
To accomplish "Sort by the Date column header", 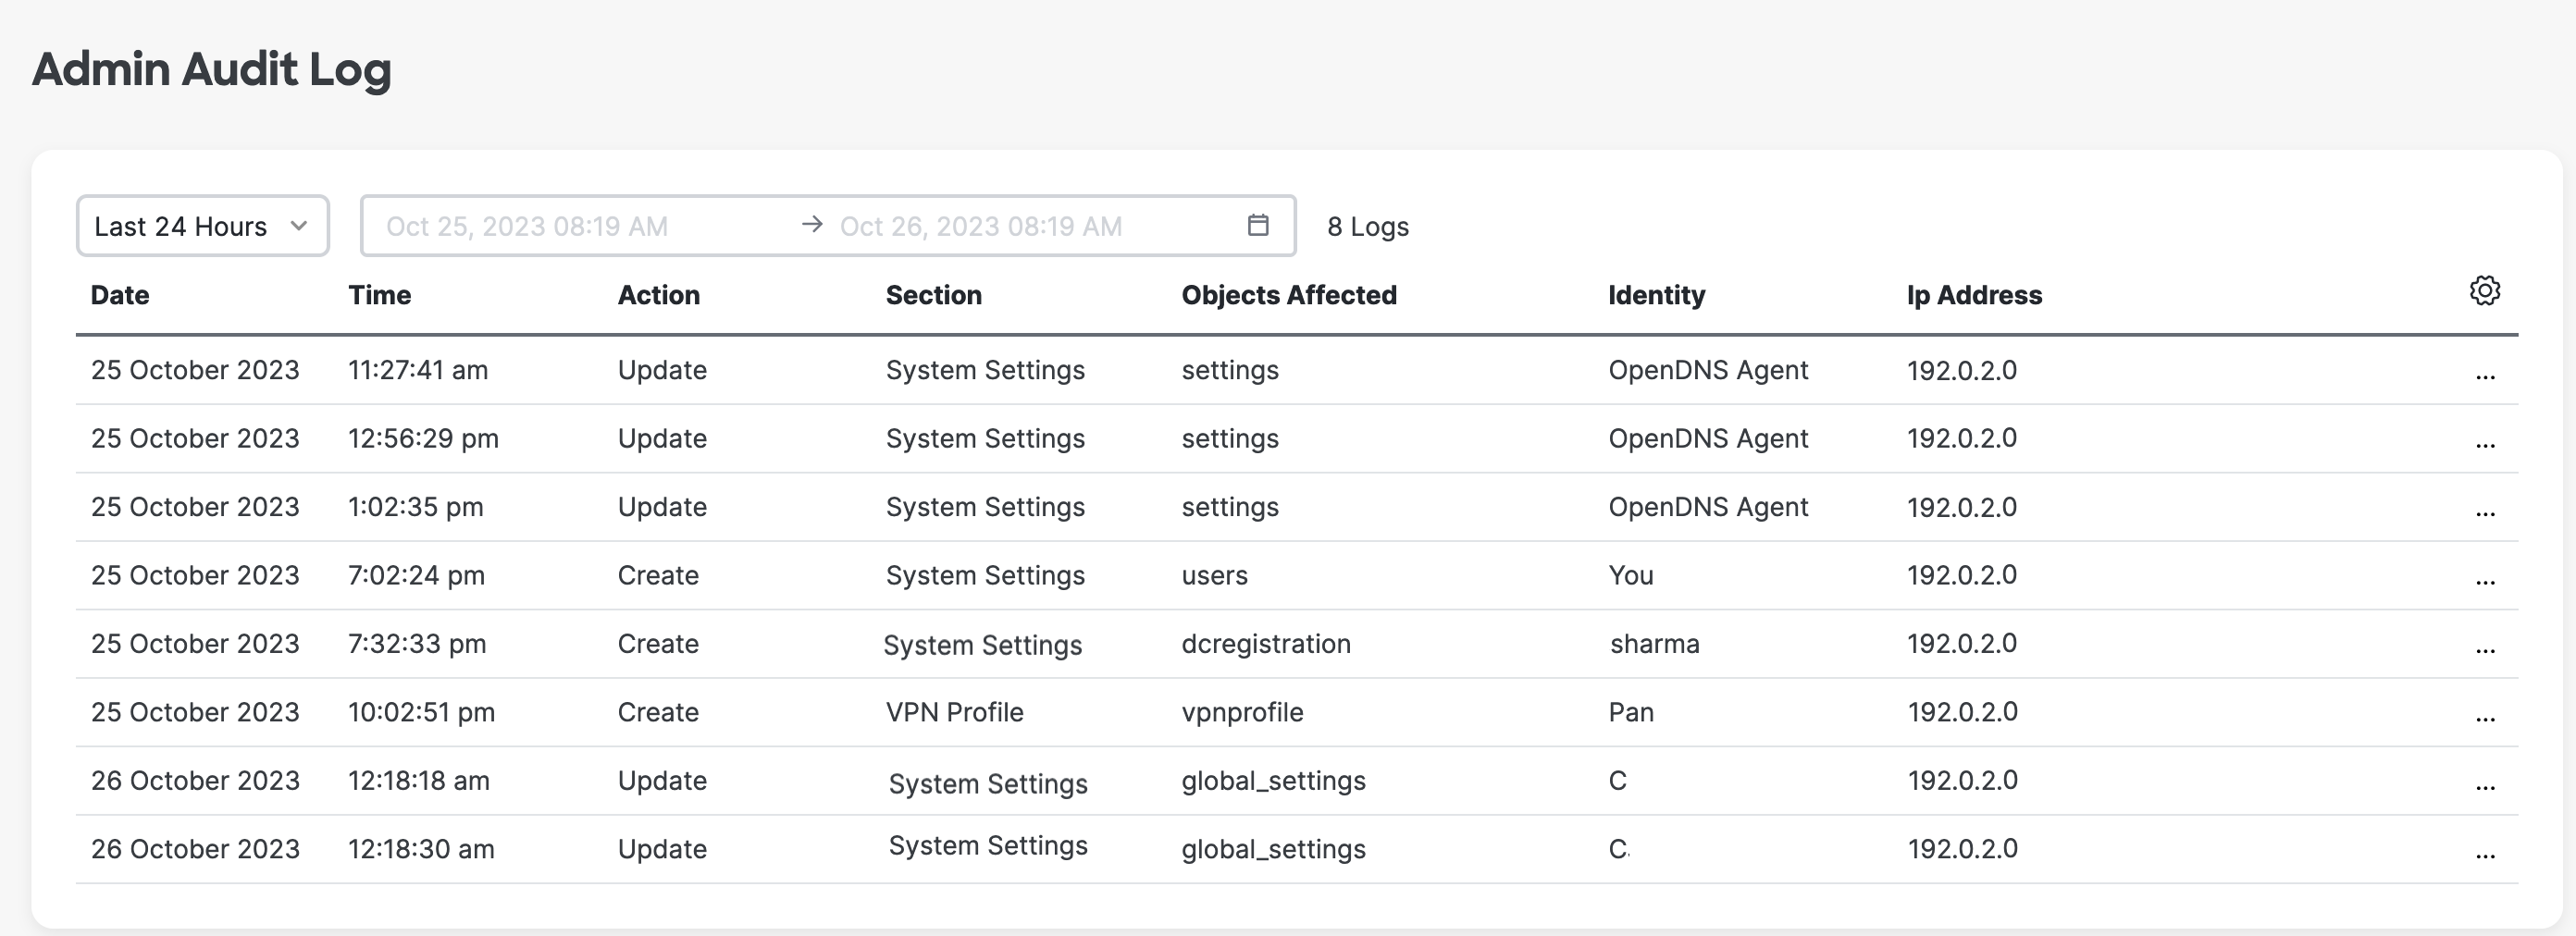I will click(x=120, y=295).
